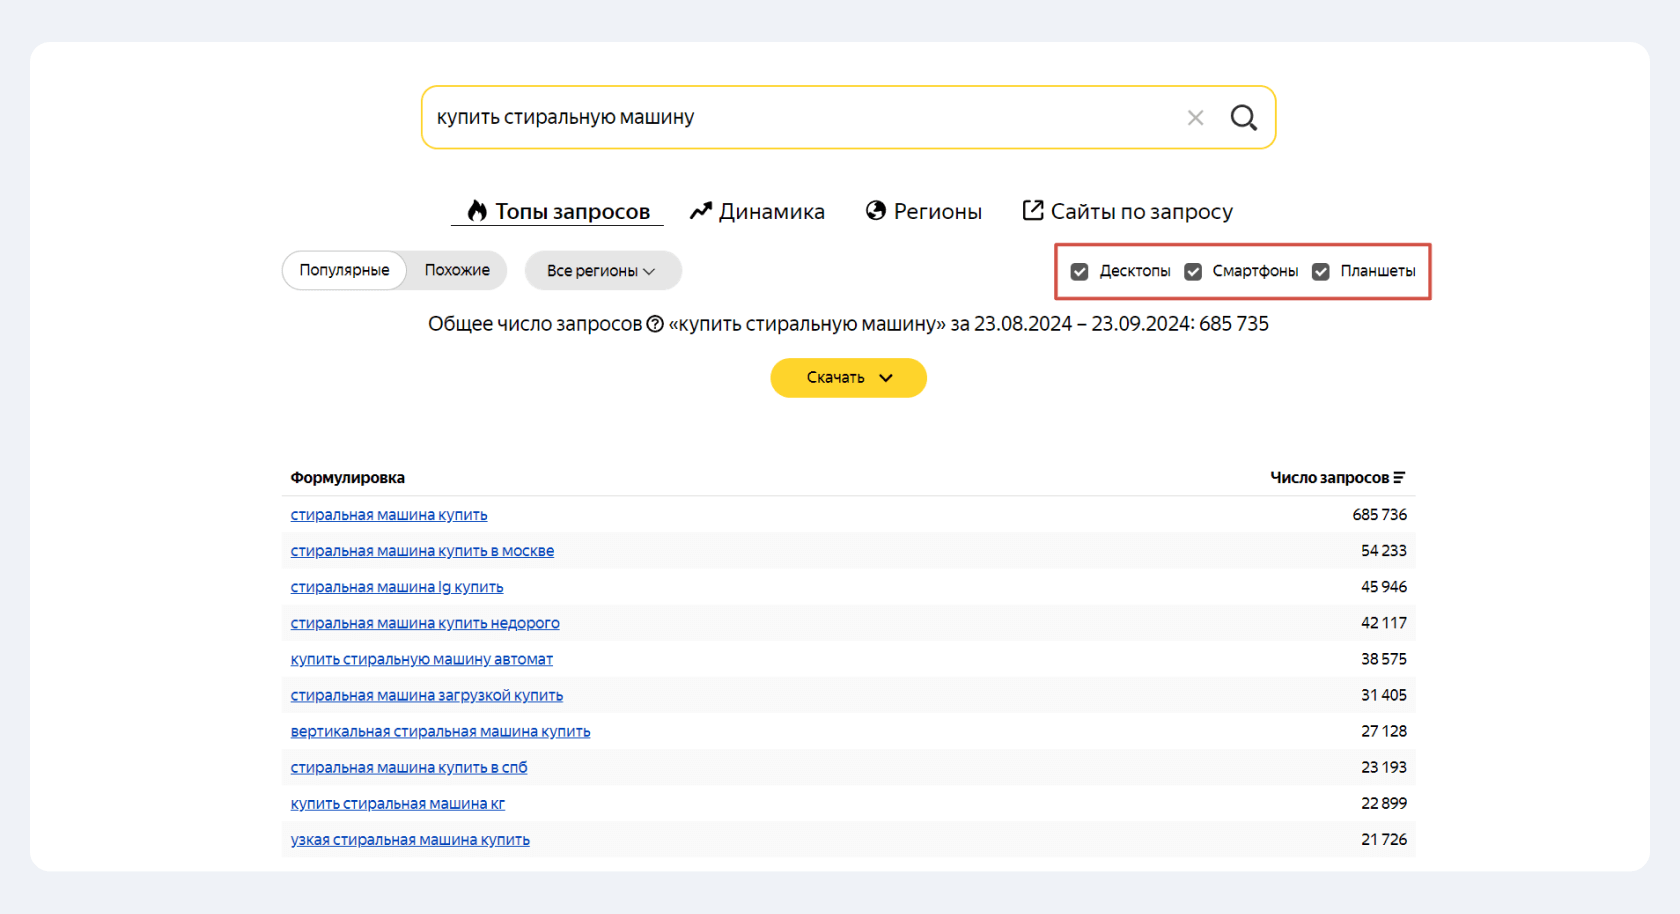Select the Популярные tab

pos(344,270)
